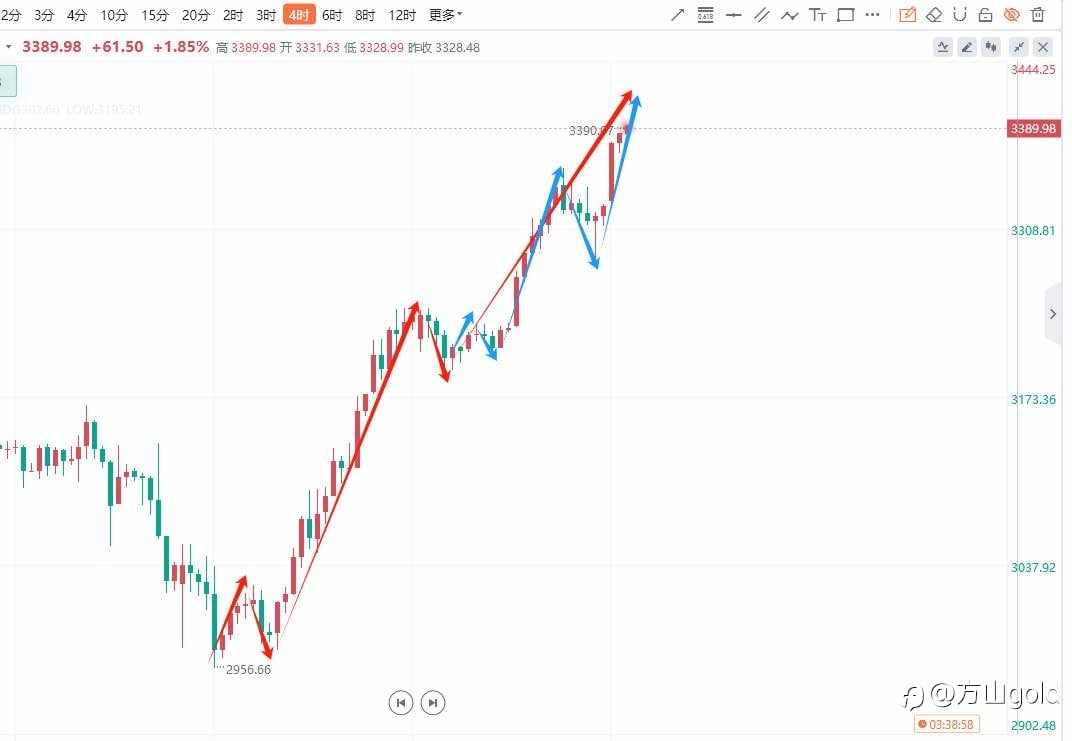Switch to the 10分 timeframe
1072x741 pixels.
114,14
